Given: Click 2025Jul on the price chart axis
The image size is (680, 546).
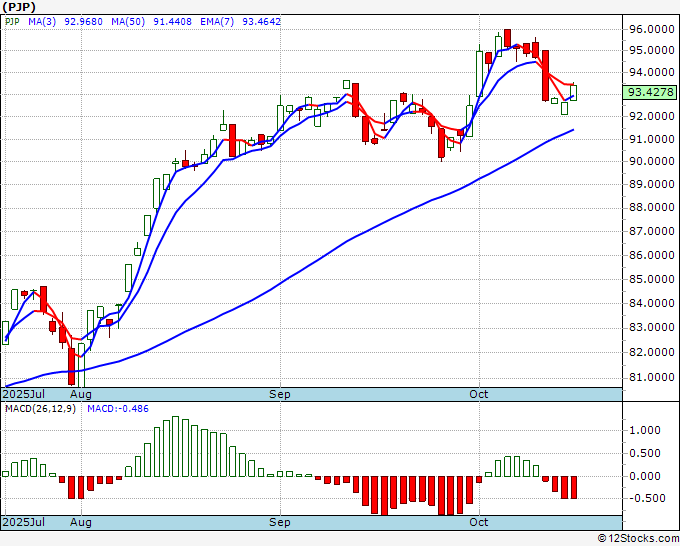Looking at the screenshot, I should [24, 394].
